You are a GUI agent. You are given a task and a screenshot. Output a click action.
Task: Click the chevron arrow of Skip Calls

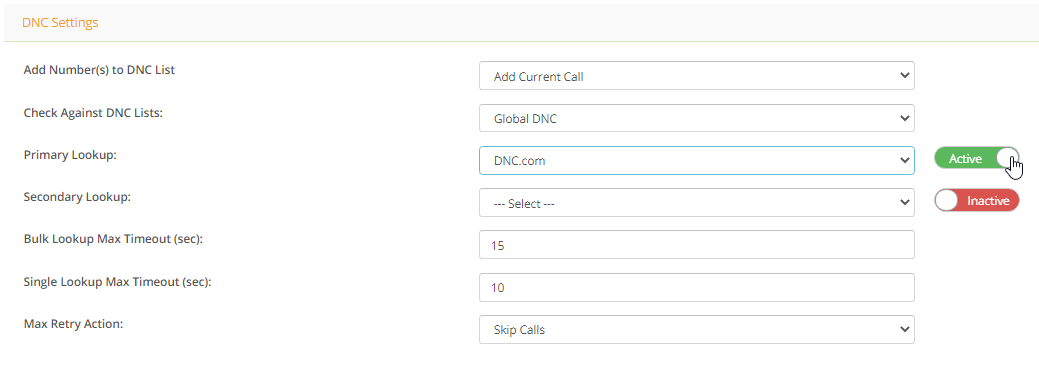(x=904, y=329)
